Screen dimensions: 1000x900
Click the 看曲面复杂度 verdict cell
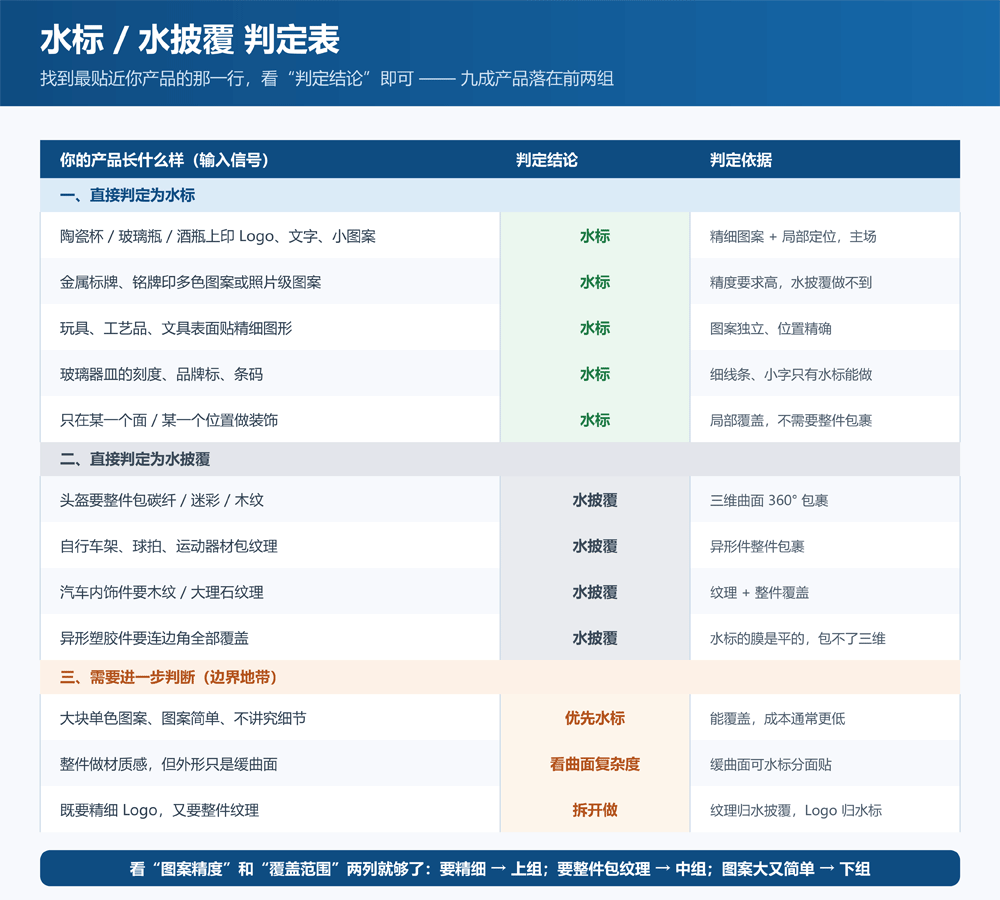pyautogui.click(x=595, y=764)
